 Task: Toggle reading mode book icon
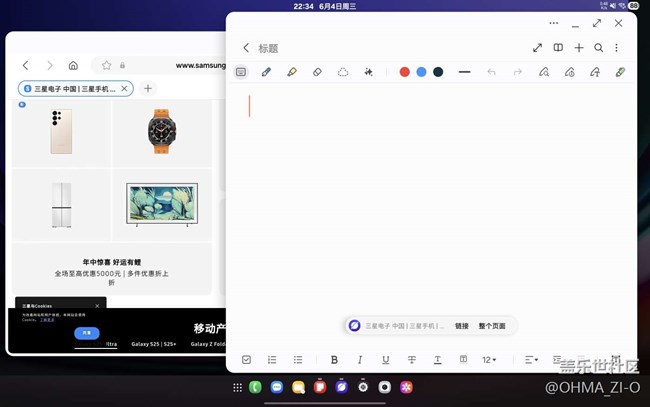point(558,48)
